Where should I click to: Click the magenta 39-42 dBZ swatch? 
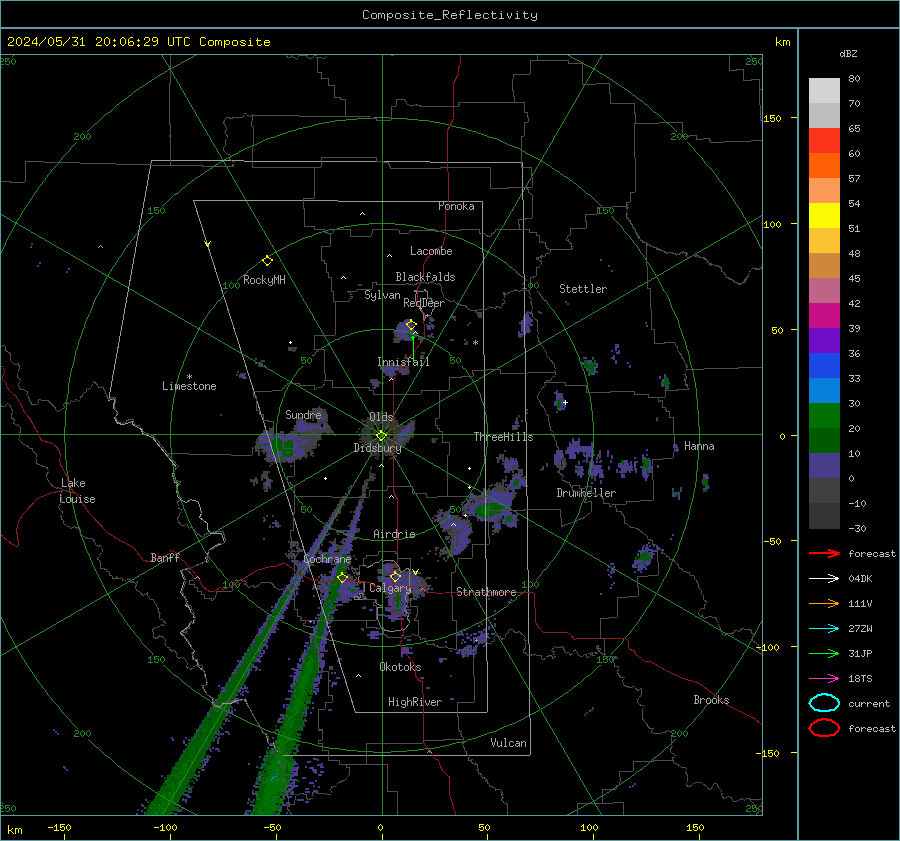[x=824, y=316]
